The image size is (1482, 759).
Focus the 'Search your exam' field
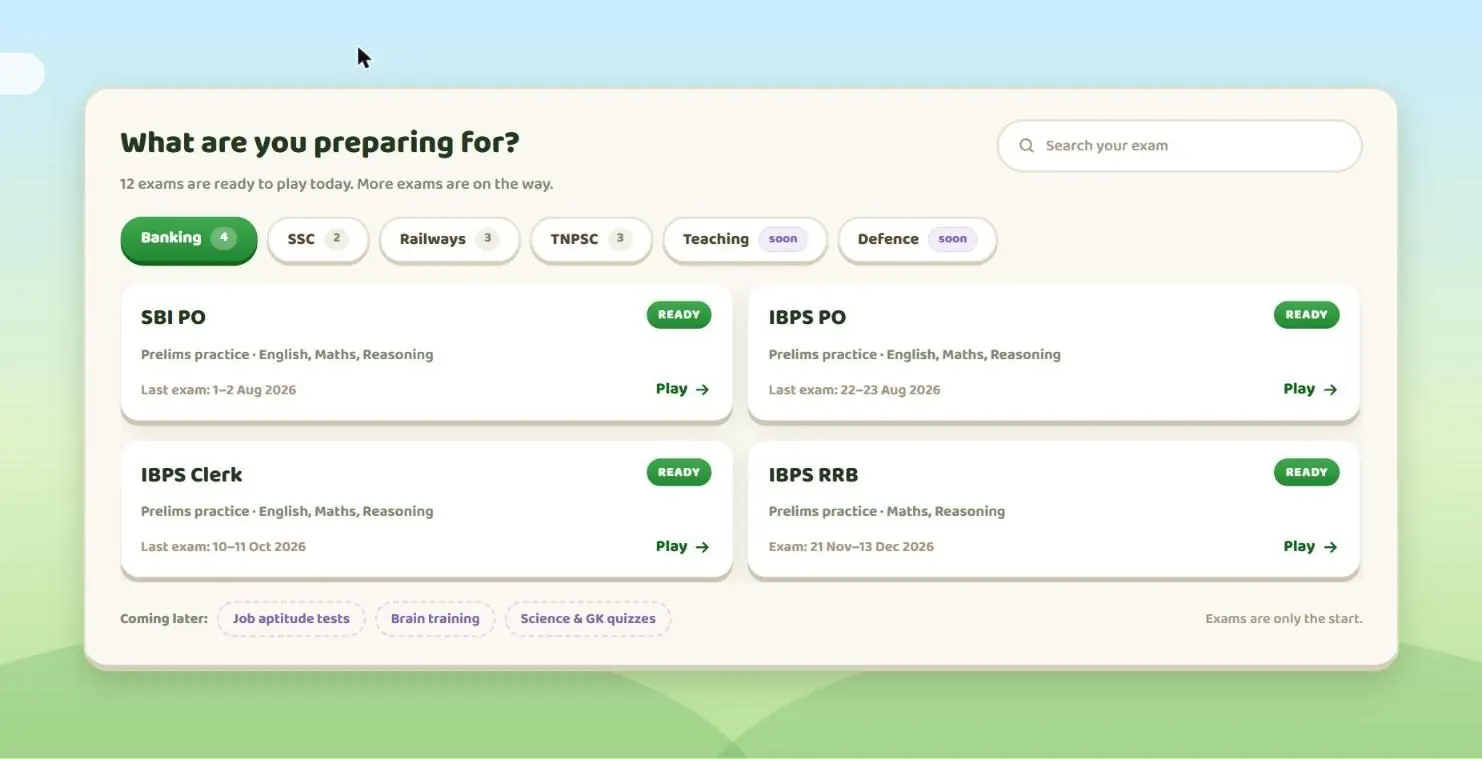1179,146
